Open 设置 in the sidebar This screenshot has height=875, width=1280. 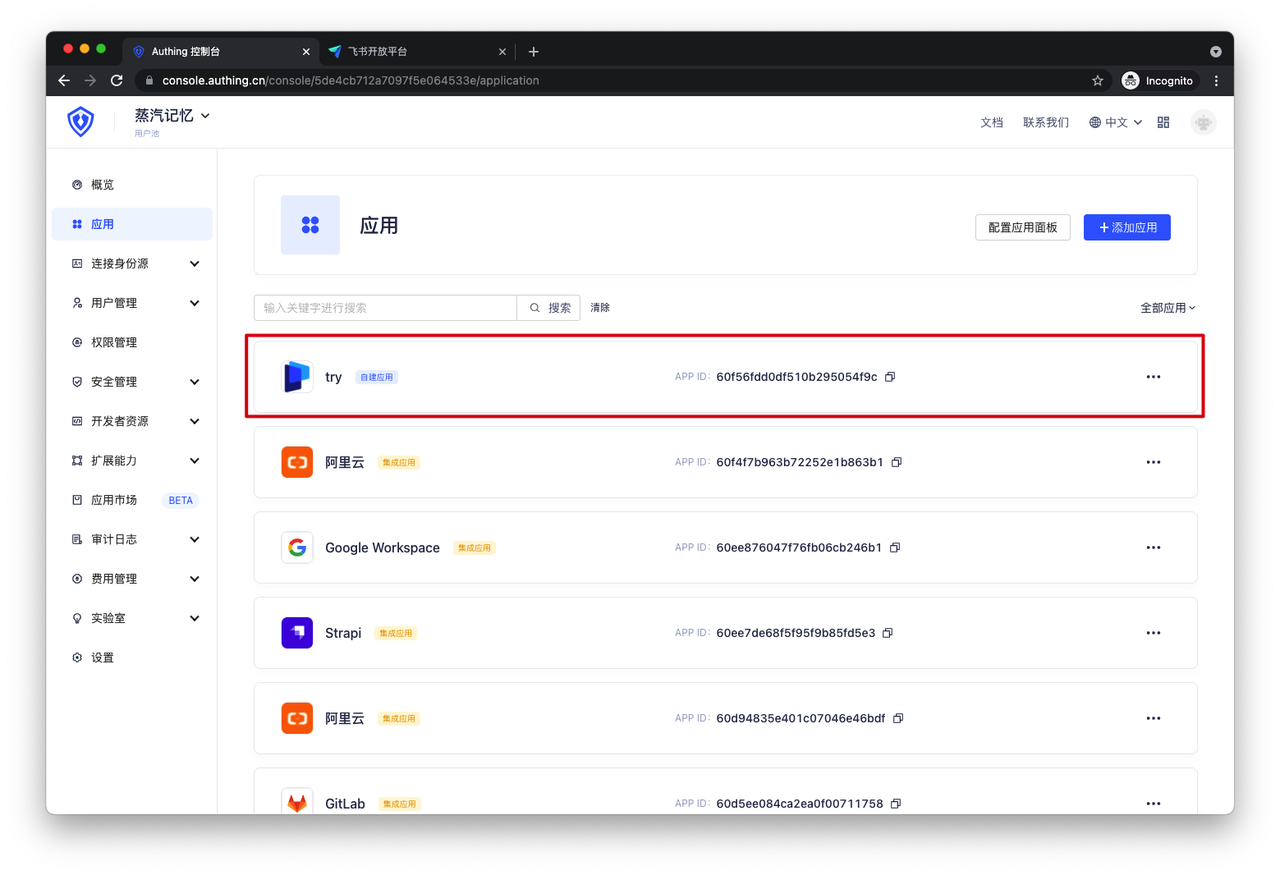[x=133, y=658]
